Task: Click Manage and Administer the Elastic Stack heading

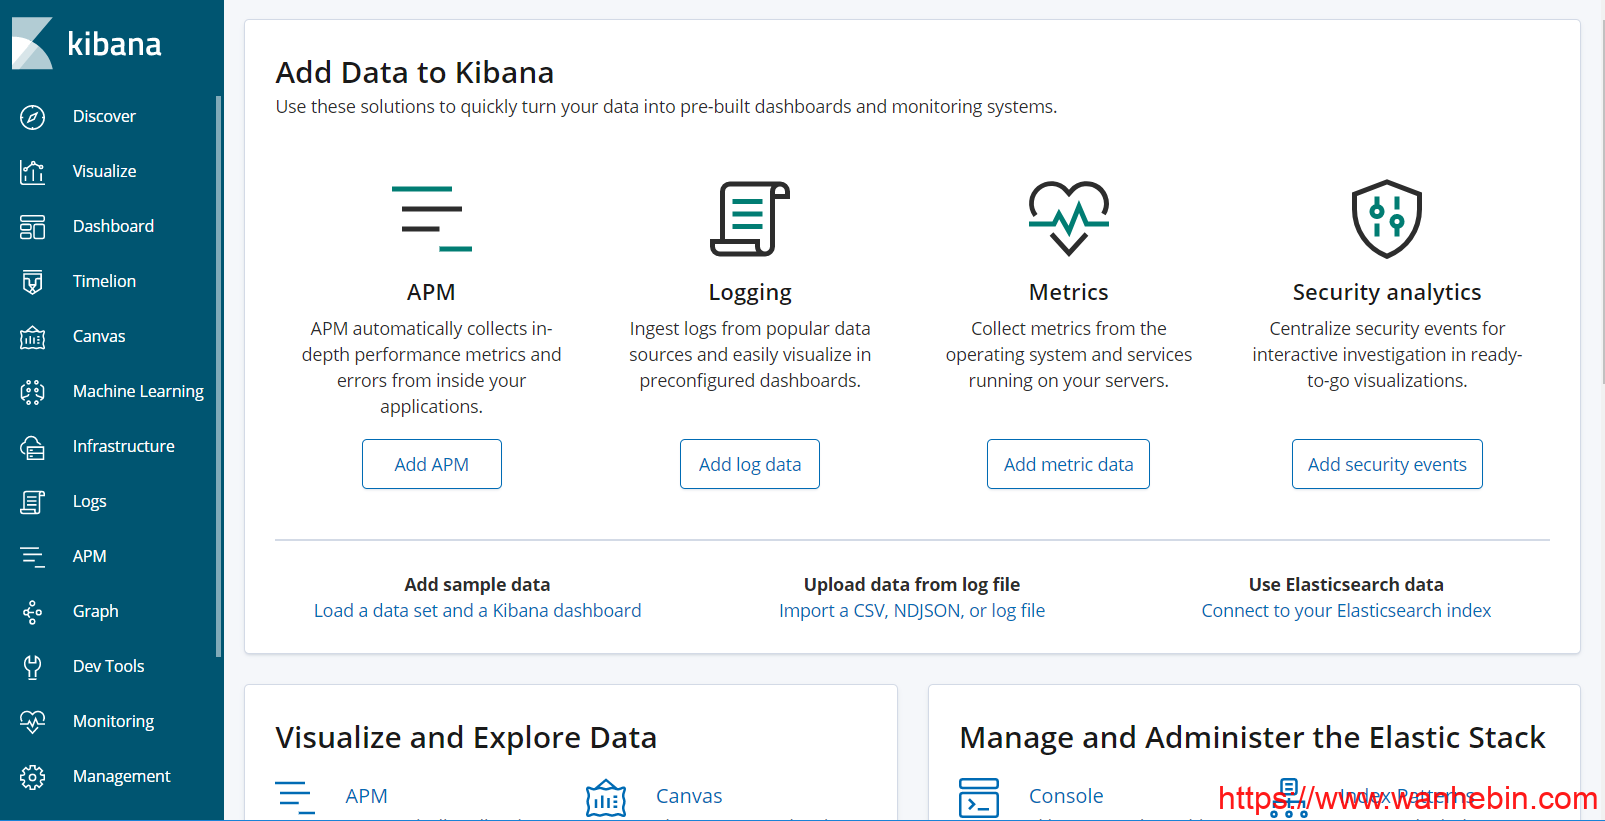Action: [x=1252, y=737]
